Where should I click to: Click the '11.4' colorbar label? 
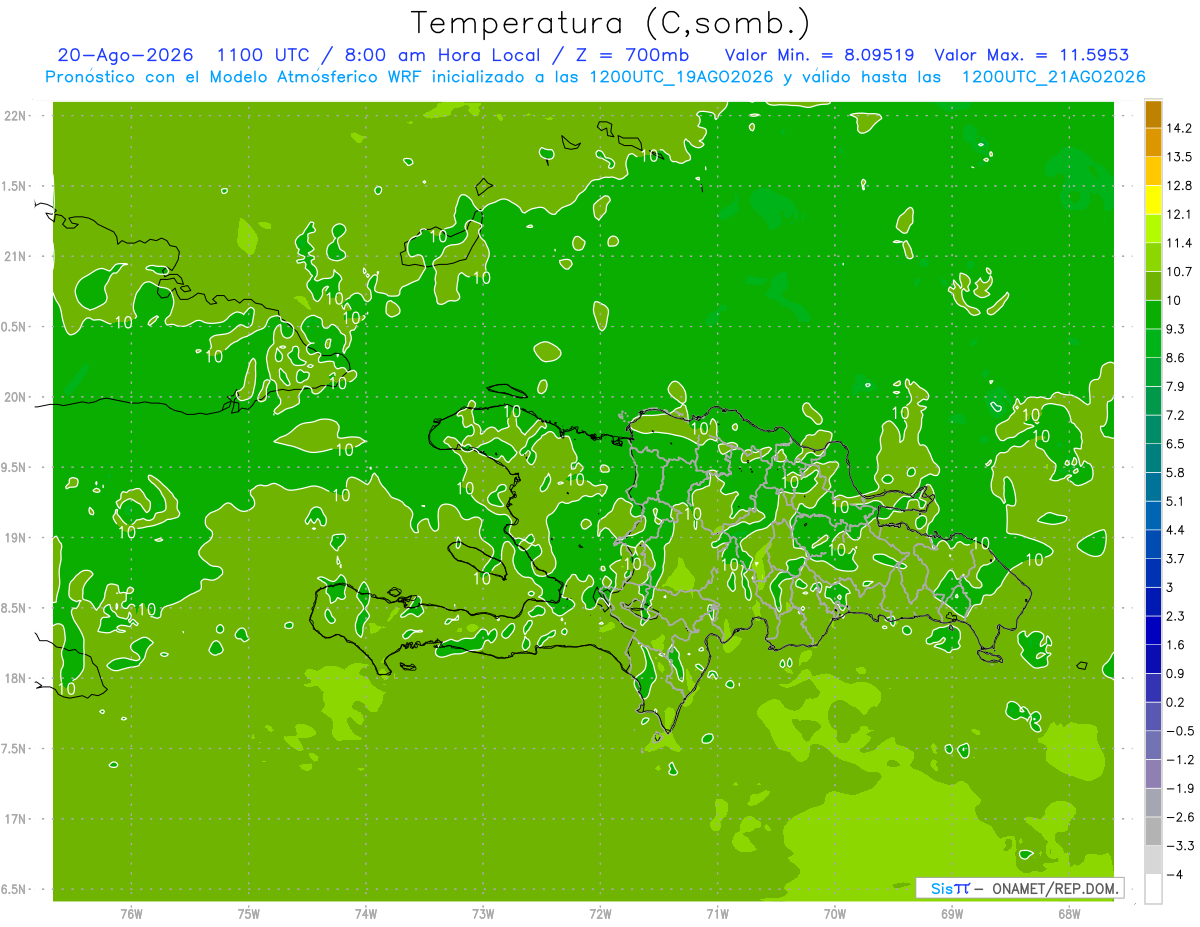(x=1179, y=243)
